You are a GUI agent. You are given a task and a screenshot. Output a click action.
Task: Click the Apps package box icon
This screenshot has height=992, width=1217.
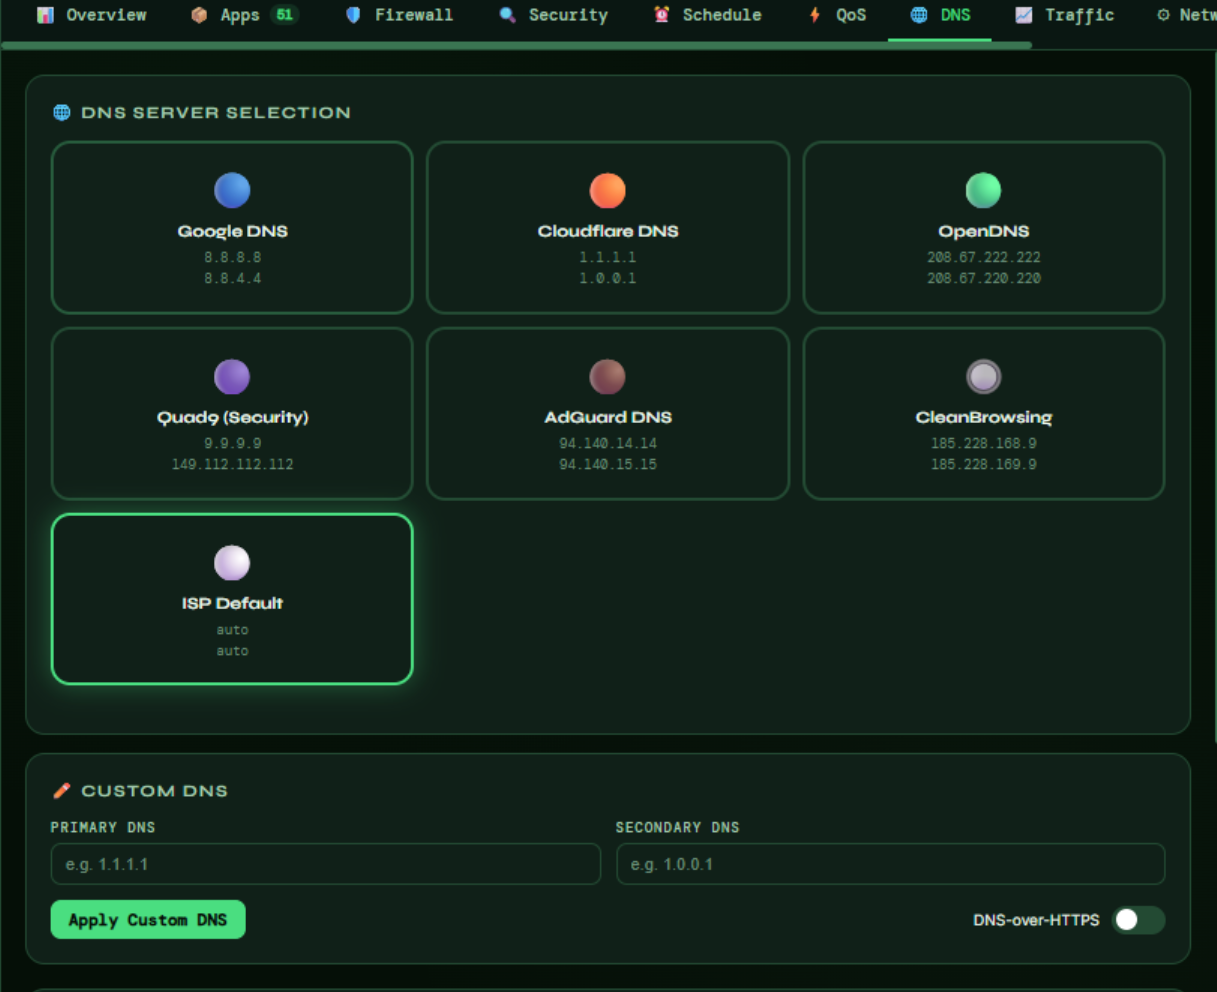pos(199,15)
